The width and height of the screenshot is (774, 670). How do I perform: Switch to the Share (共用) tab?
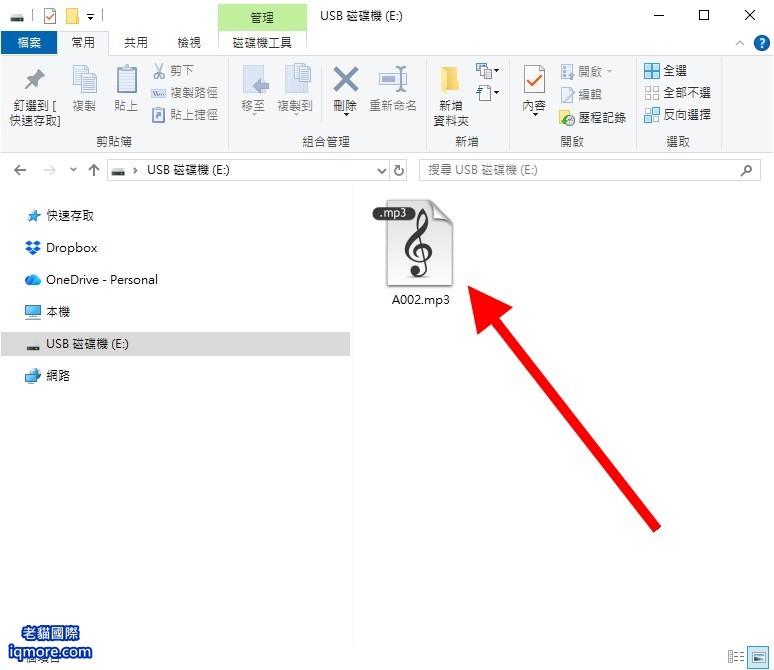[x=136, y=43]
